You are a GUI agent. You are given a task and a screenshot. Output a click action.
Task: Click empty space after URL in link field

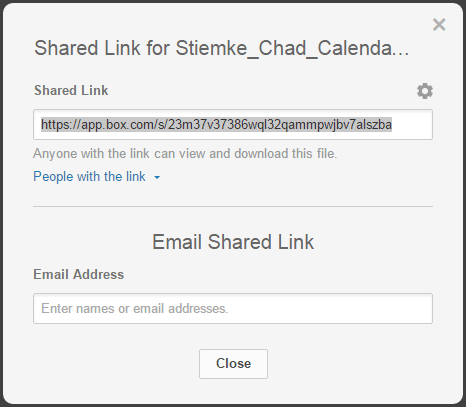[x=412, y=125]
